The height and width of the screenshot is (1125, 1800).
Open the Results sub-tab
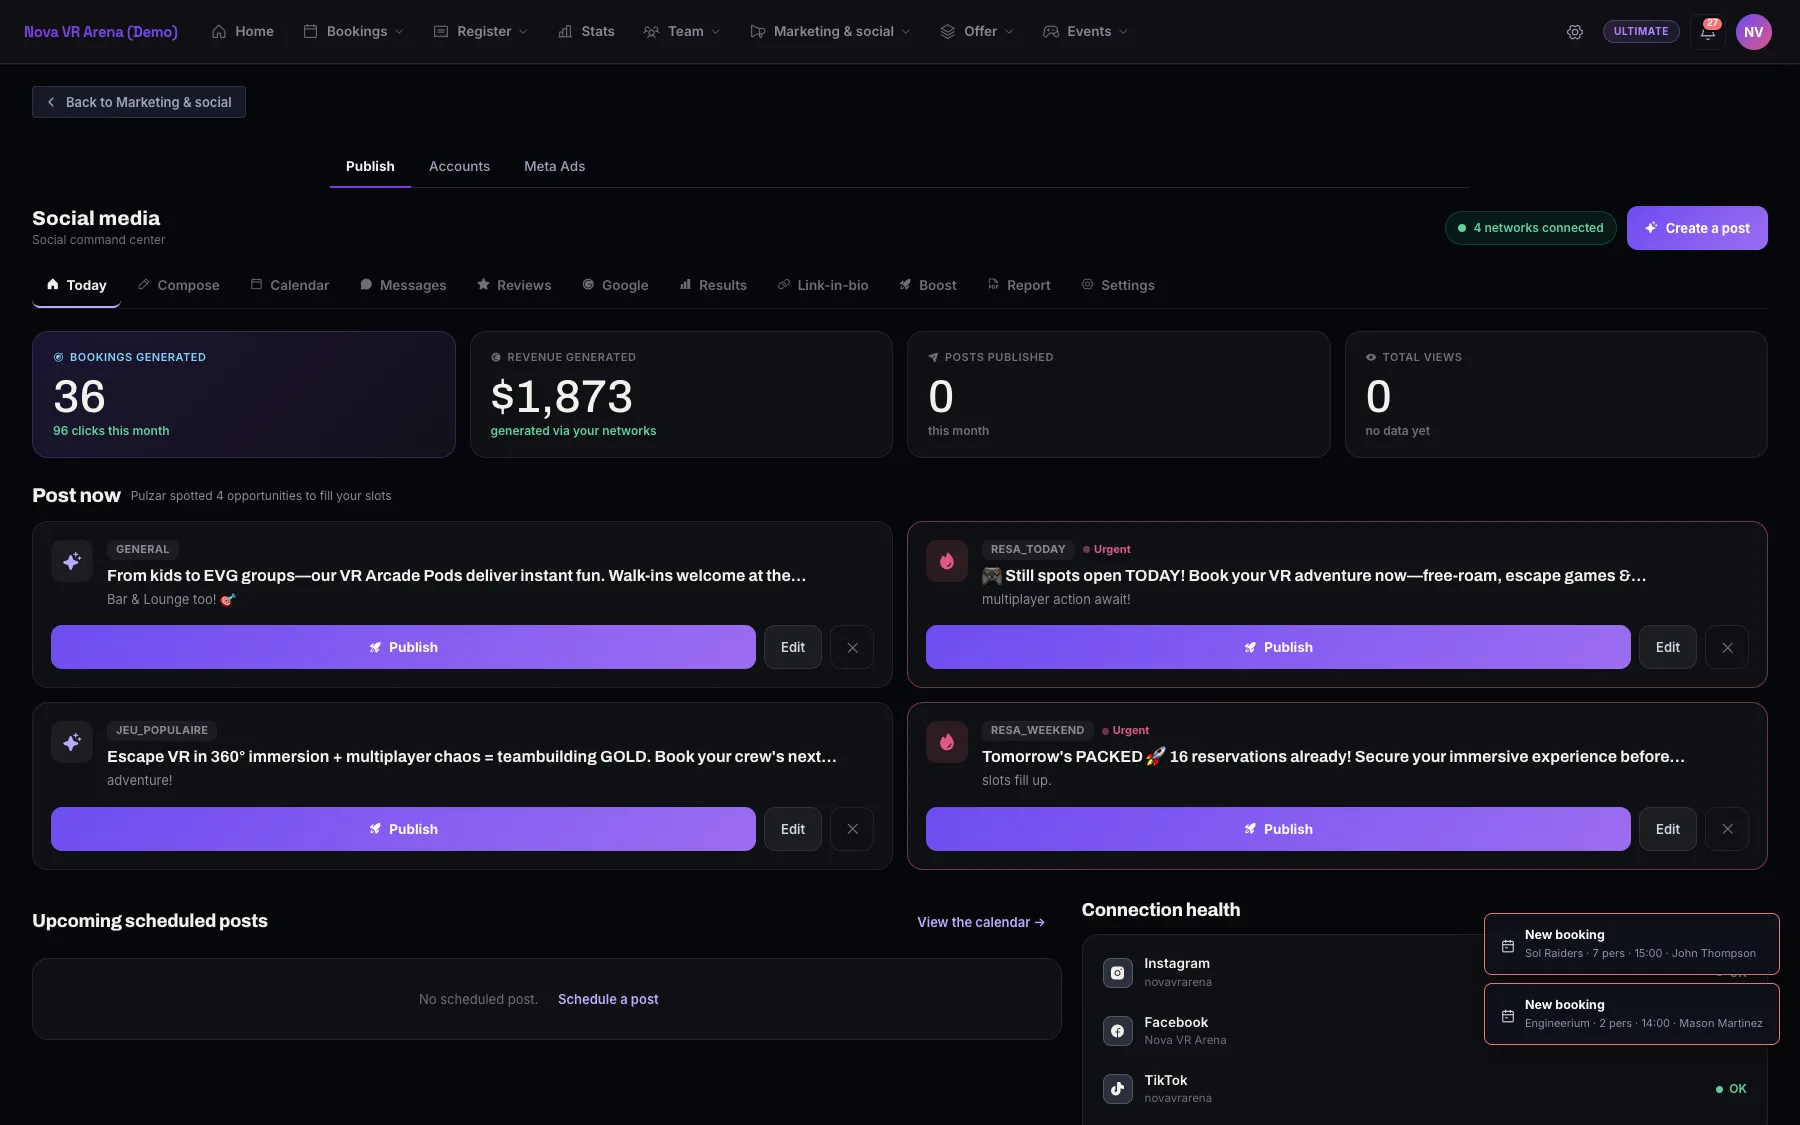(713, 285)
